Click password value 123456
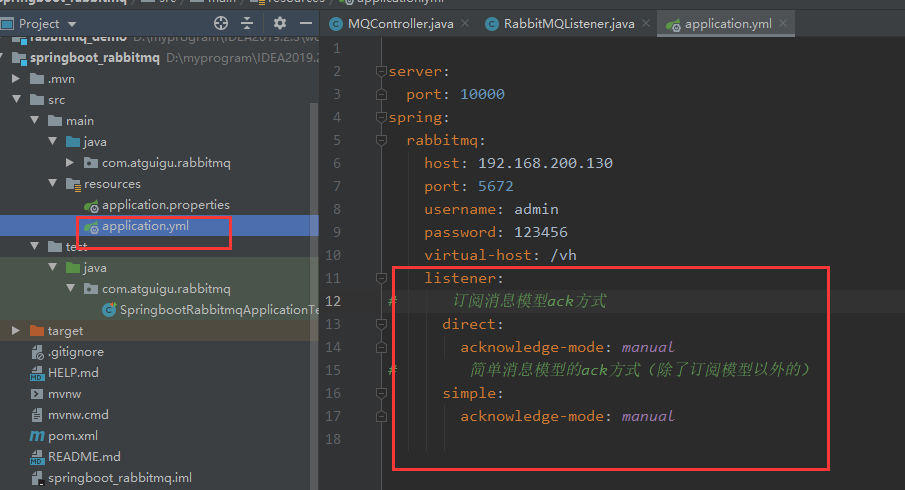Image resolution: width=905 pixels, height=490 pixels. point(541,232)
